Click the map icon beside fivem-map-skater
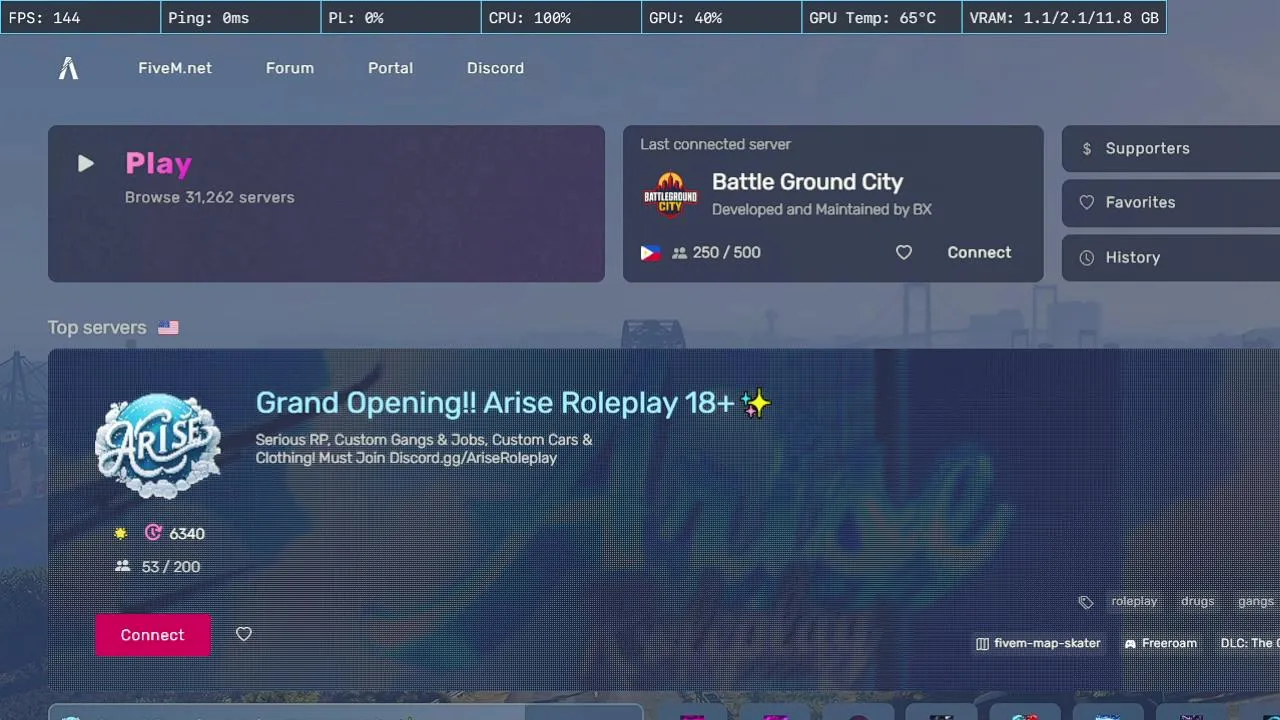Viewport: 1280px width, 720px height. (x=982, y=644)
